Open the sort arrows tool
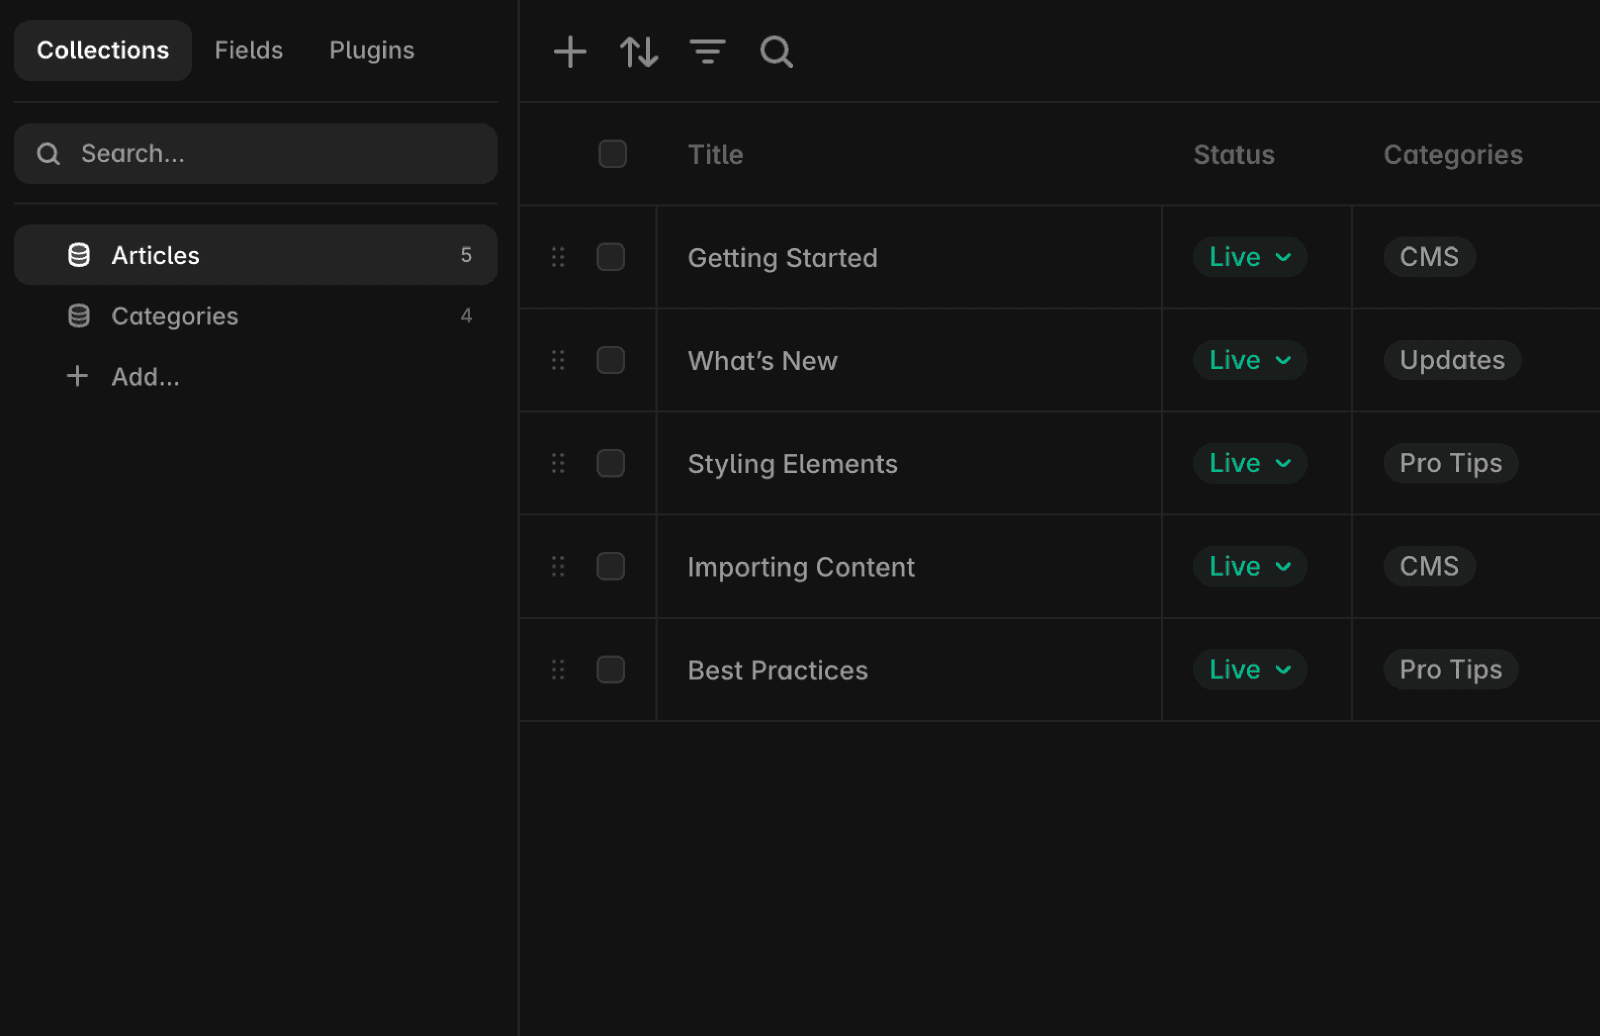Image resolution: width=1600 pixels, height=1036 pixels. click(639, 51)
